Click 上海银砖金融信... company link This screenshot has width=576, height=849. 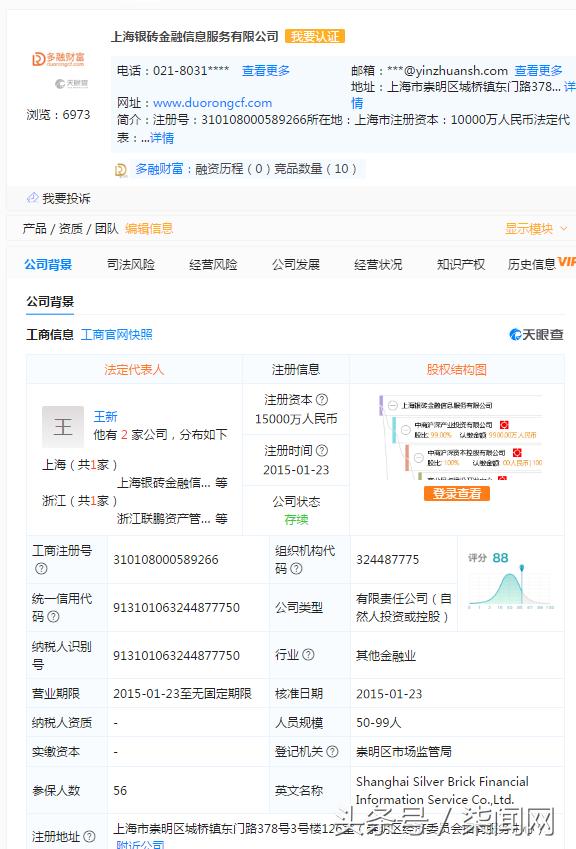point(164,482)
